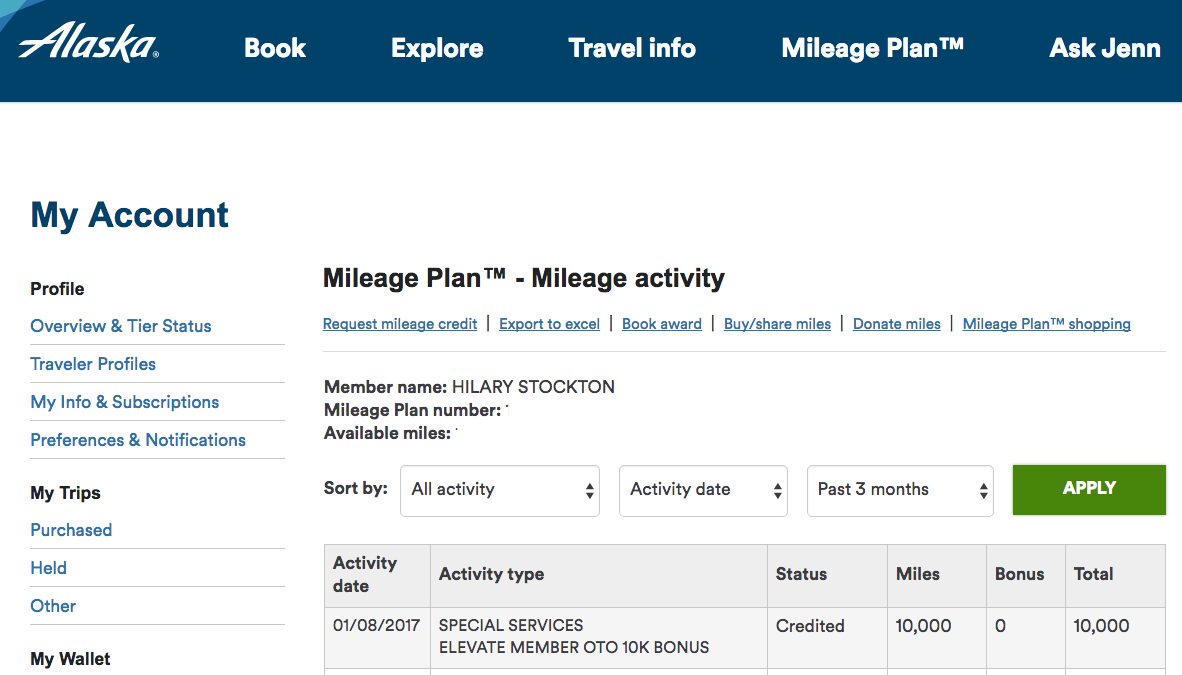Open the Explore menu
This screenshot has width=1182, height=675.
click(x=437, y=48)
